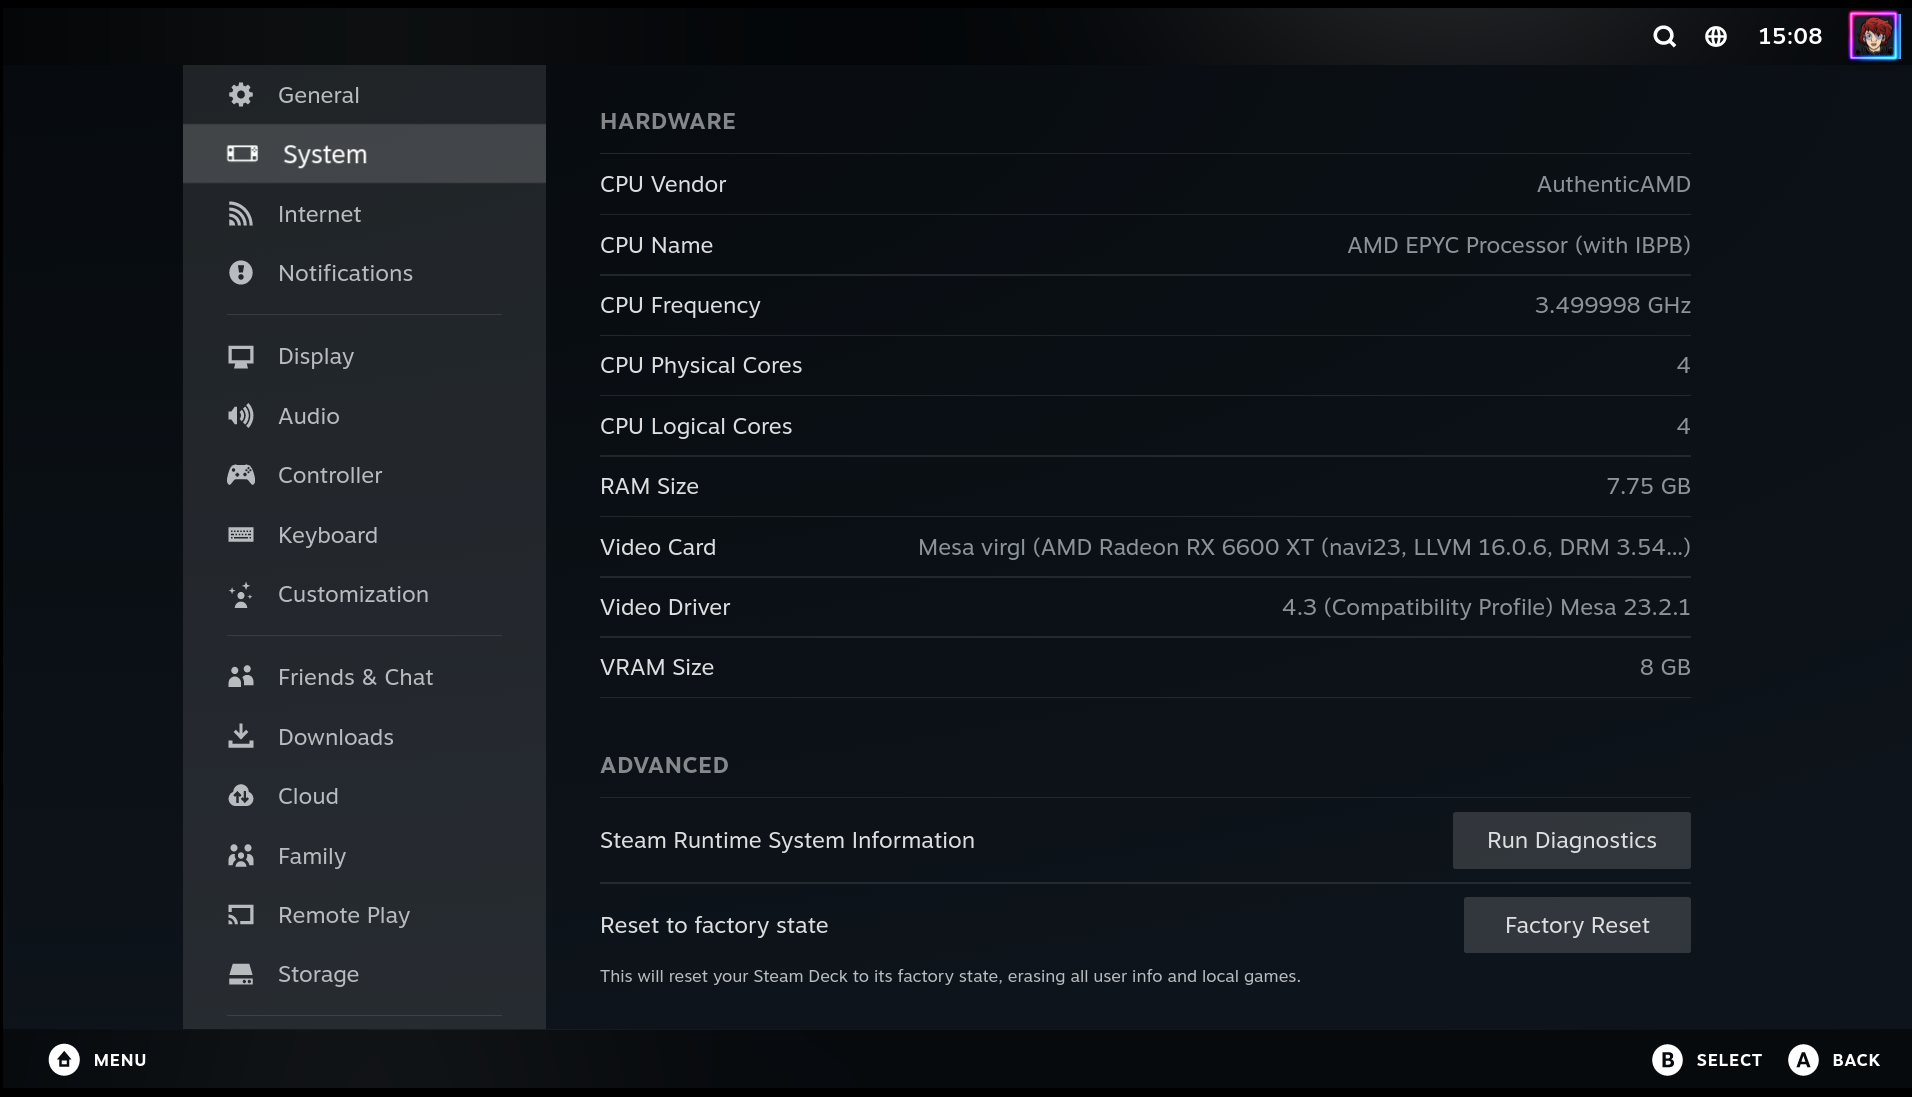Go to Customization settings

coord(353,594)
